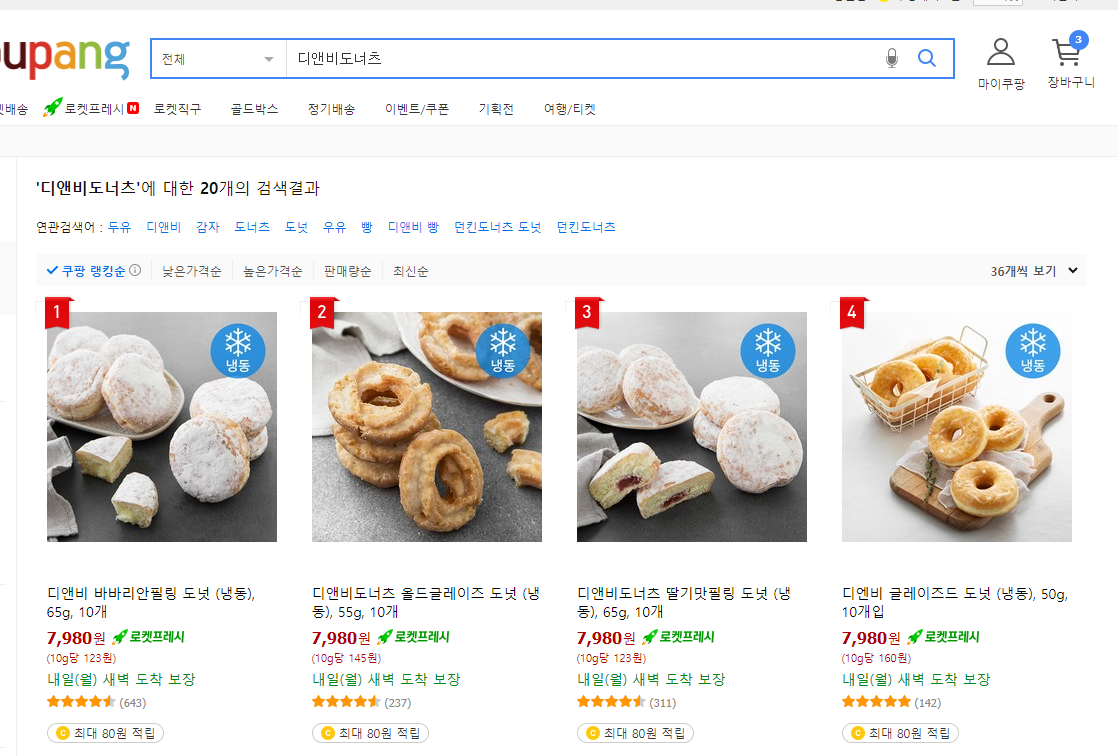
Task: Click the rank 2 red ribbon badge
Action: click(323, 313)
